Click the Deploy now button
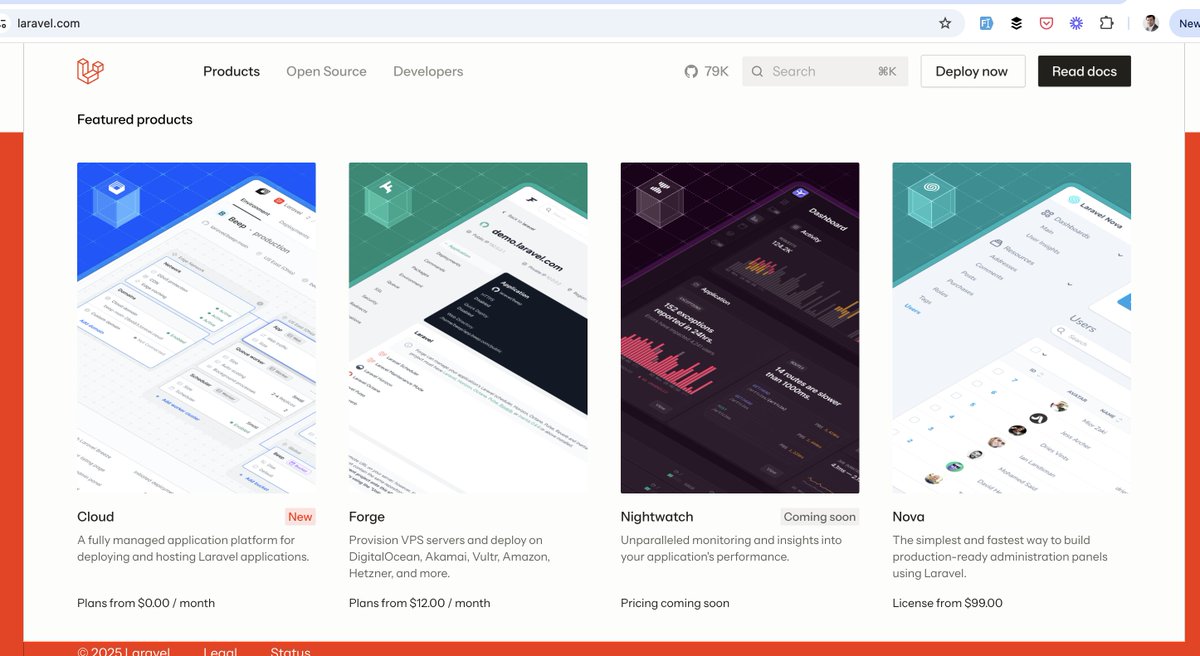 point(972,71)
